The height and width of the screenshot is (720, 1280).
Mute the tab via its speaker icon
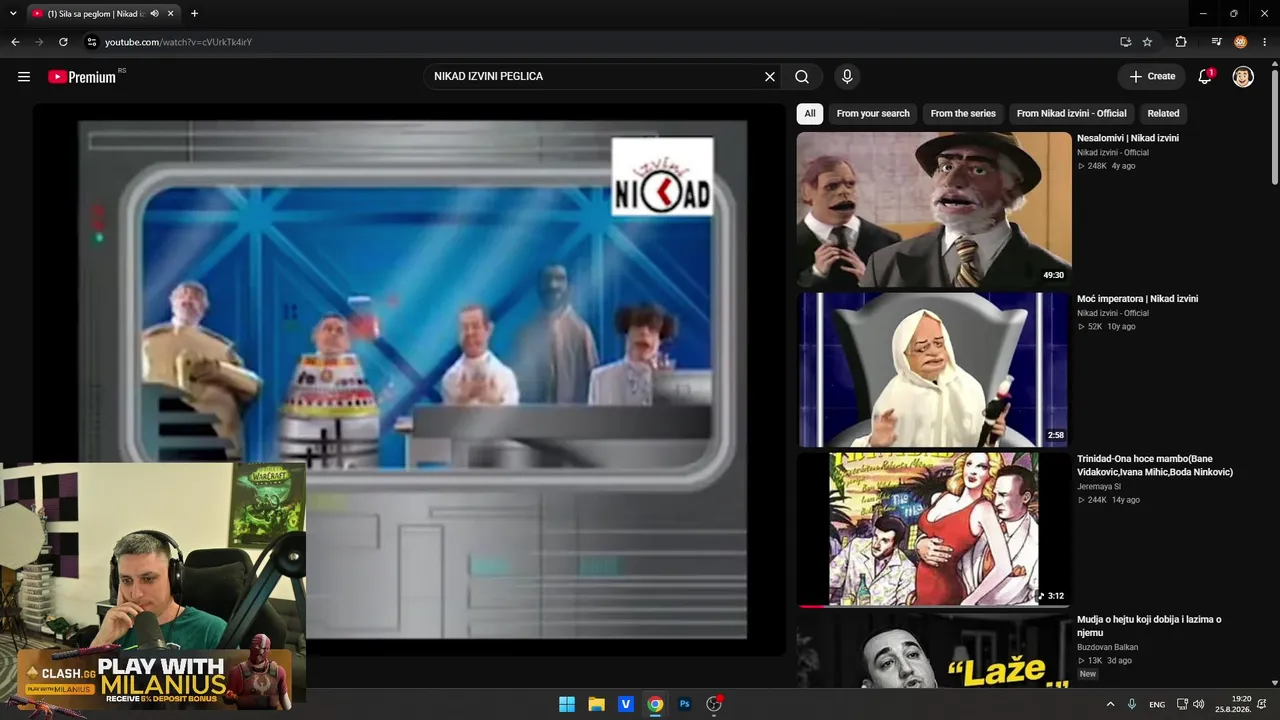point(154,14)
